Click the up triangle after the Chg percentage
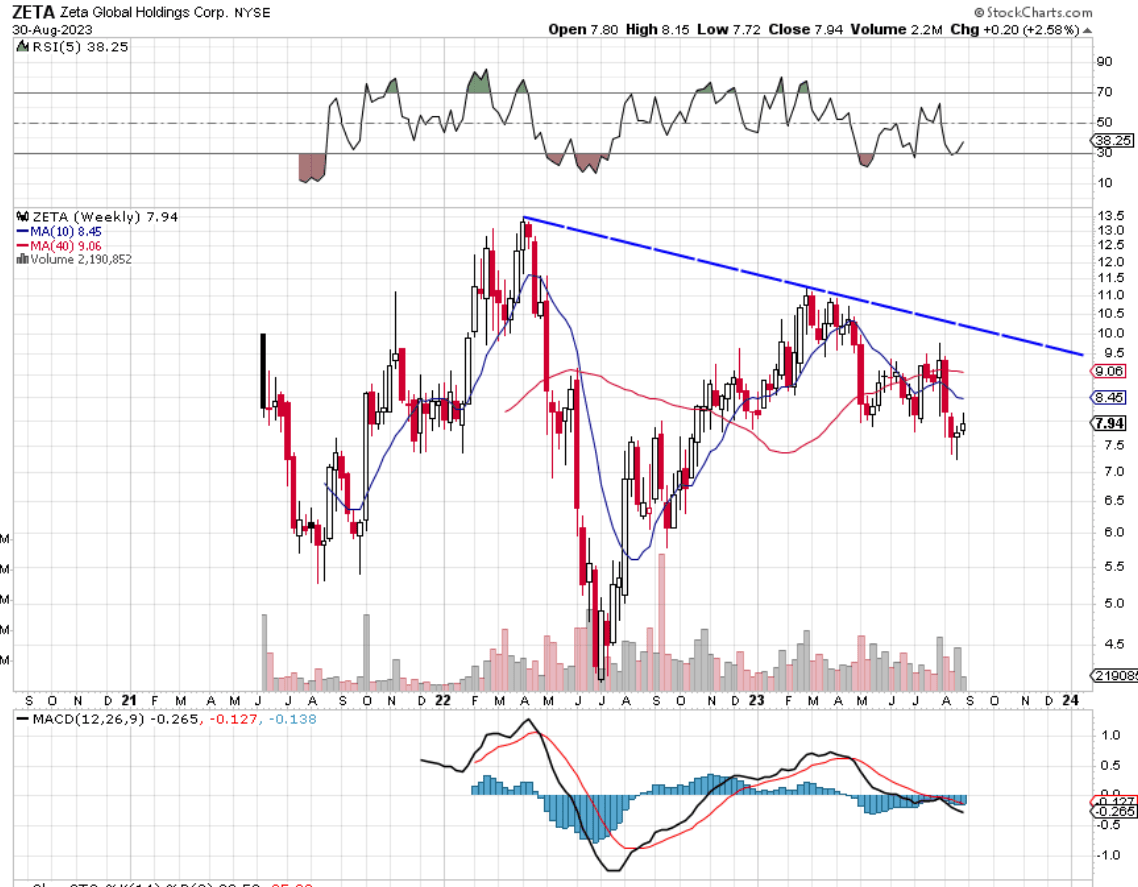1138x887 pixels. click(x=1086, y=30)
